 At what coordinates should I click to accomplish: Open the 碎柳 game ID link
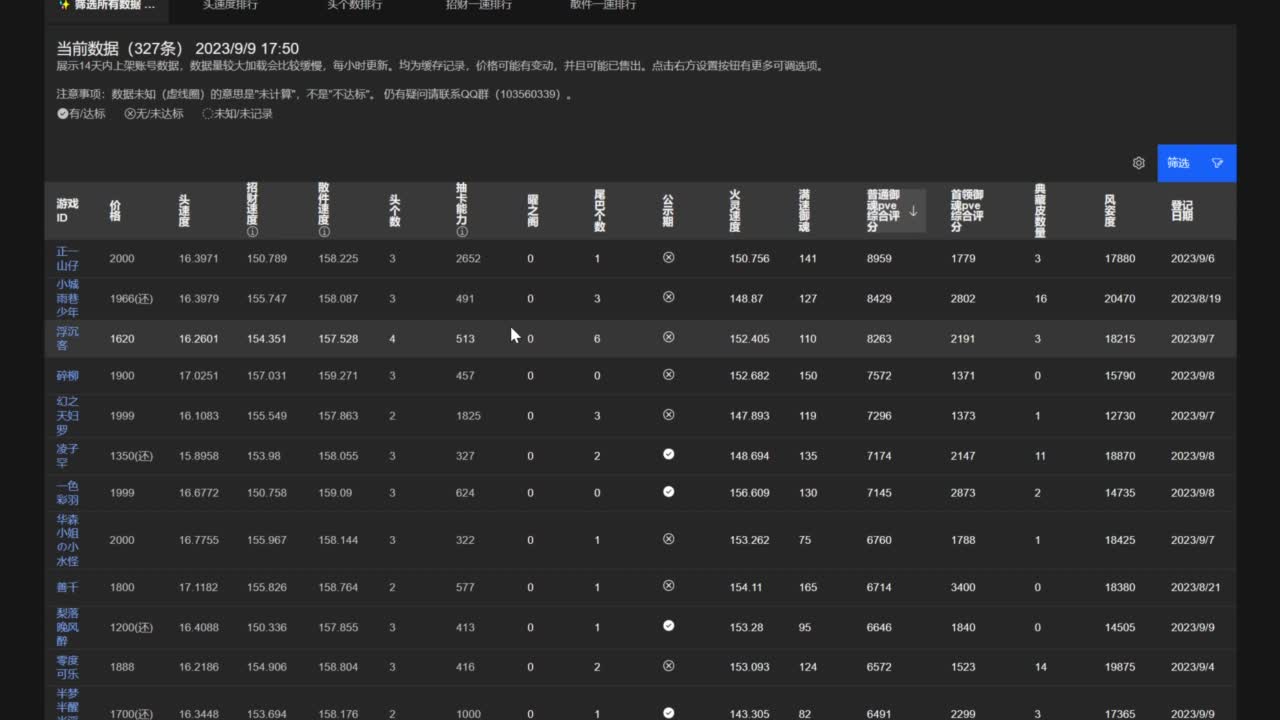pyautogui.click(x=67, y=376)
